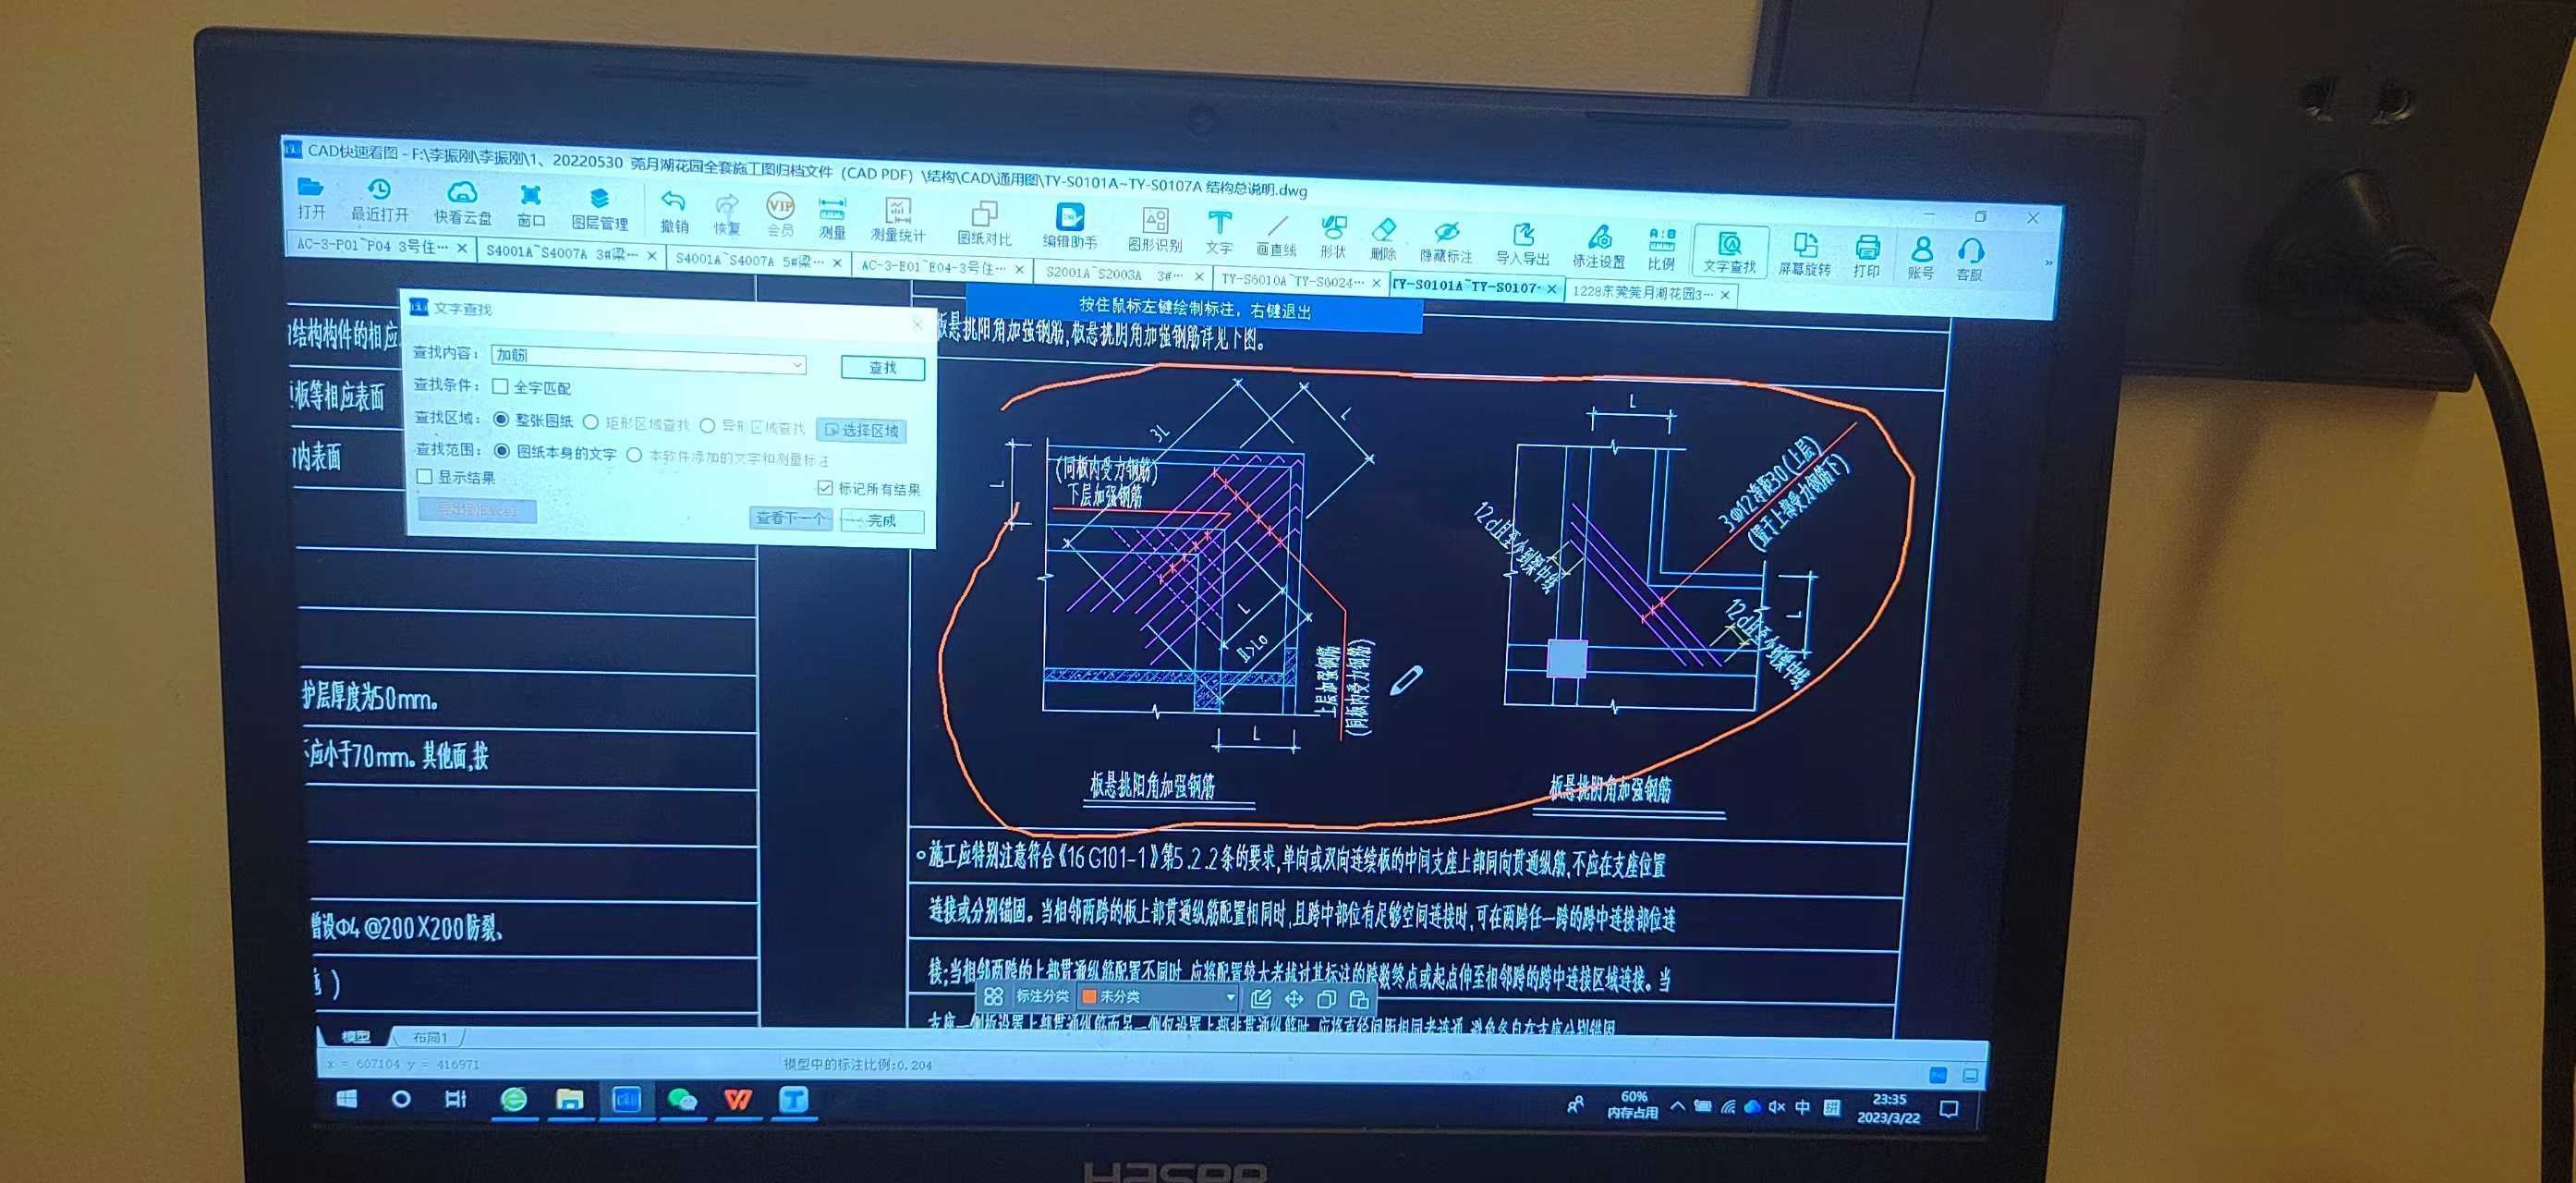Viewport: 2576px width, 1183px height.
Task: Switch to tab S4001A~S4007A 3#梁
Action: pos(561,253)
